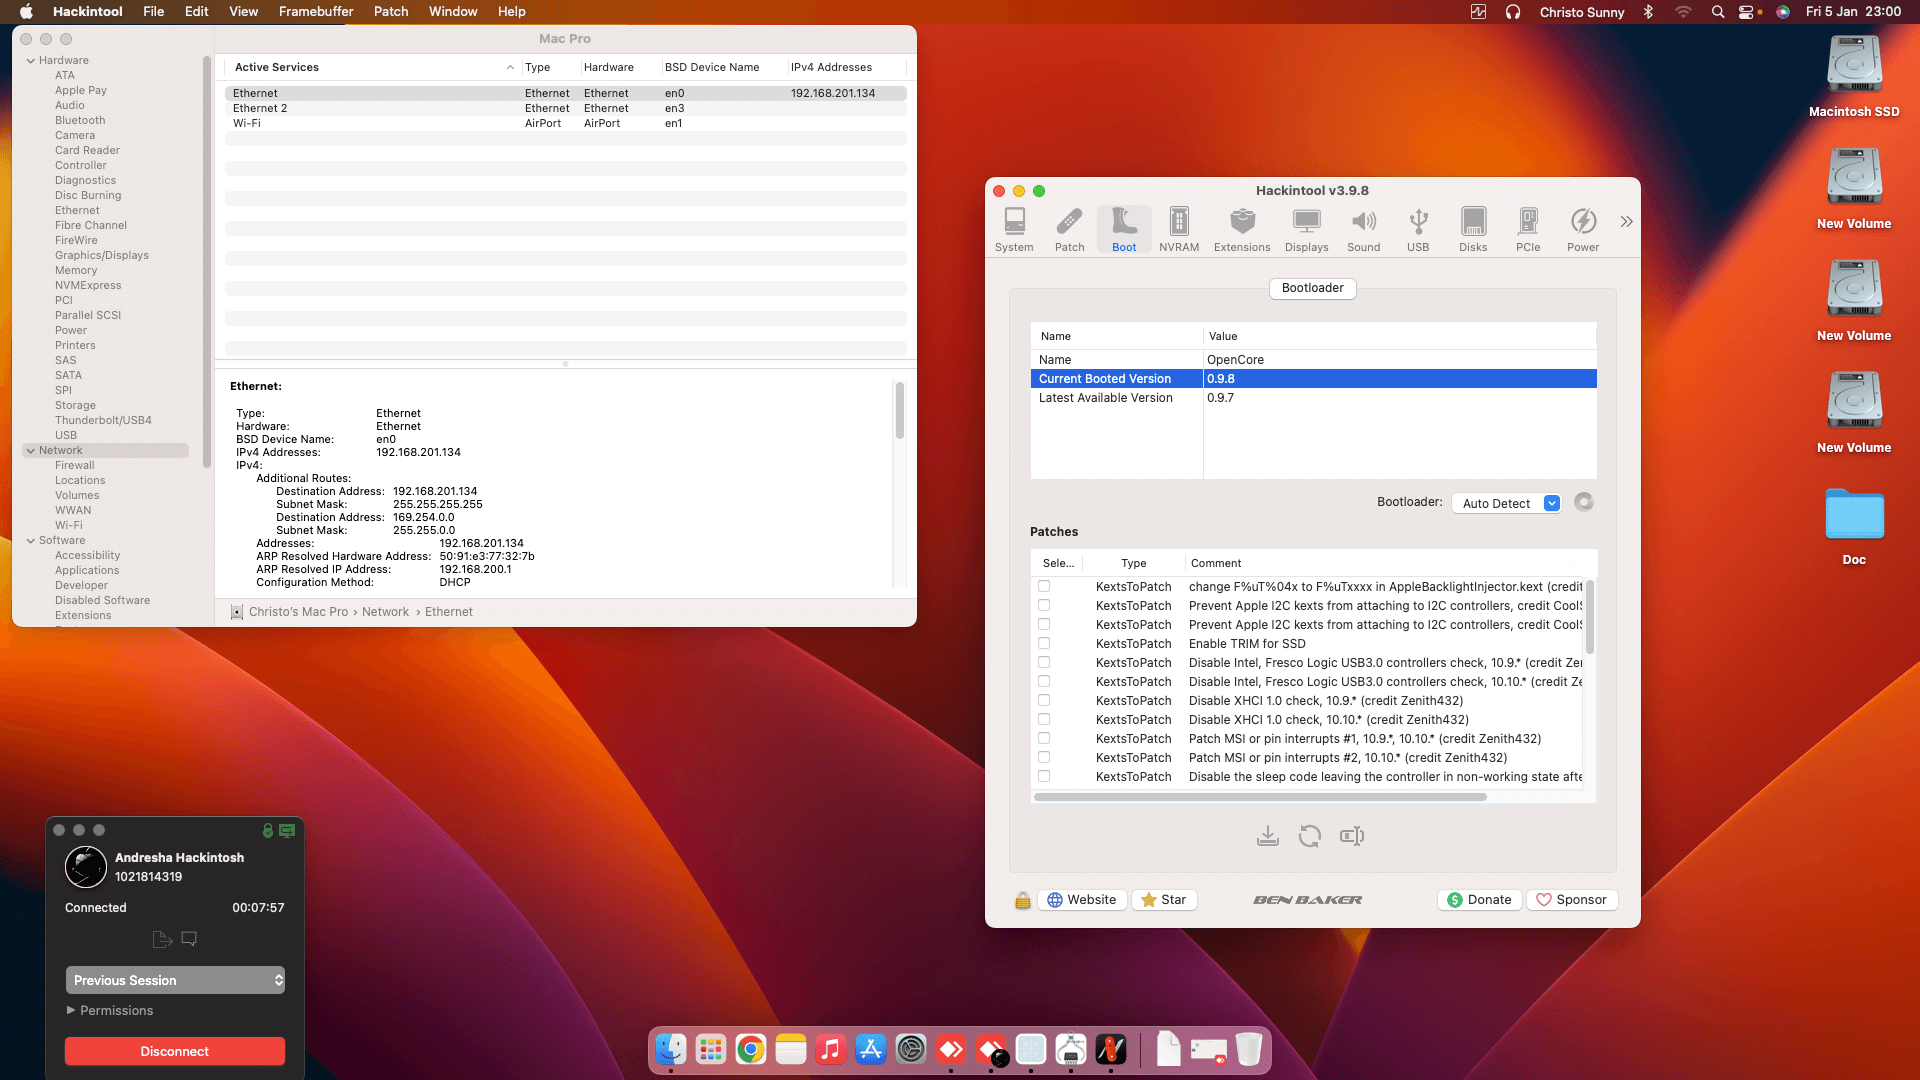
Task: Collapse the Network tree section
Action: coord(31,451)
